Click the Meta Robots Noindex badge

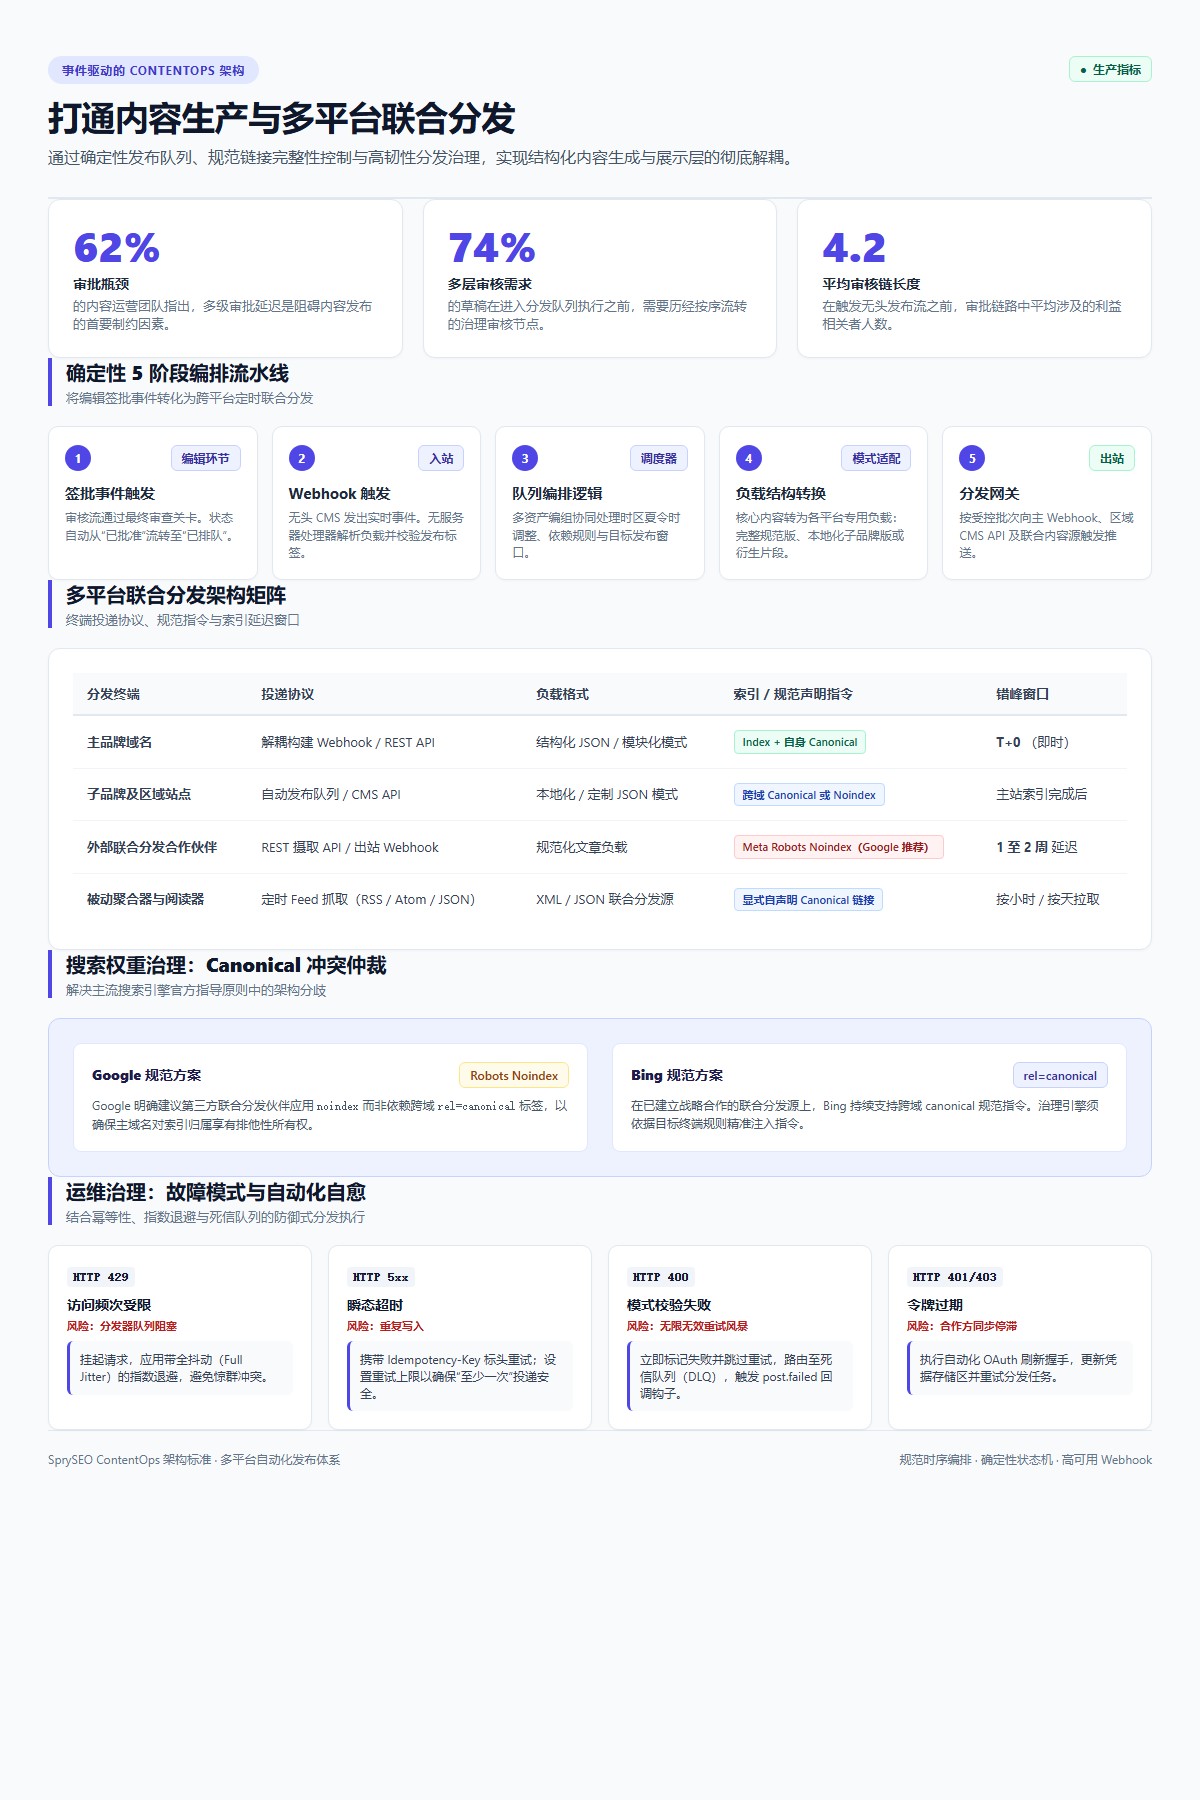click(x=839, y=847)
